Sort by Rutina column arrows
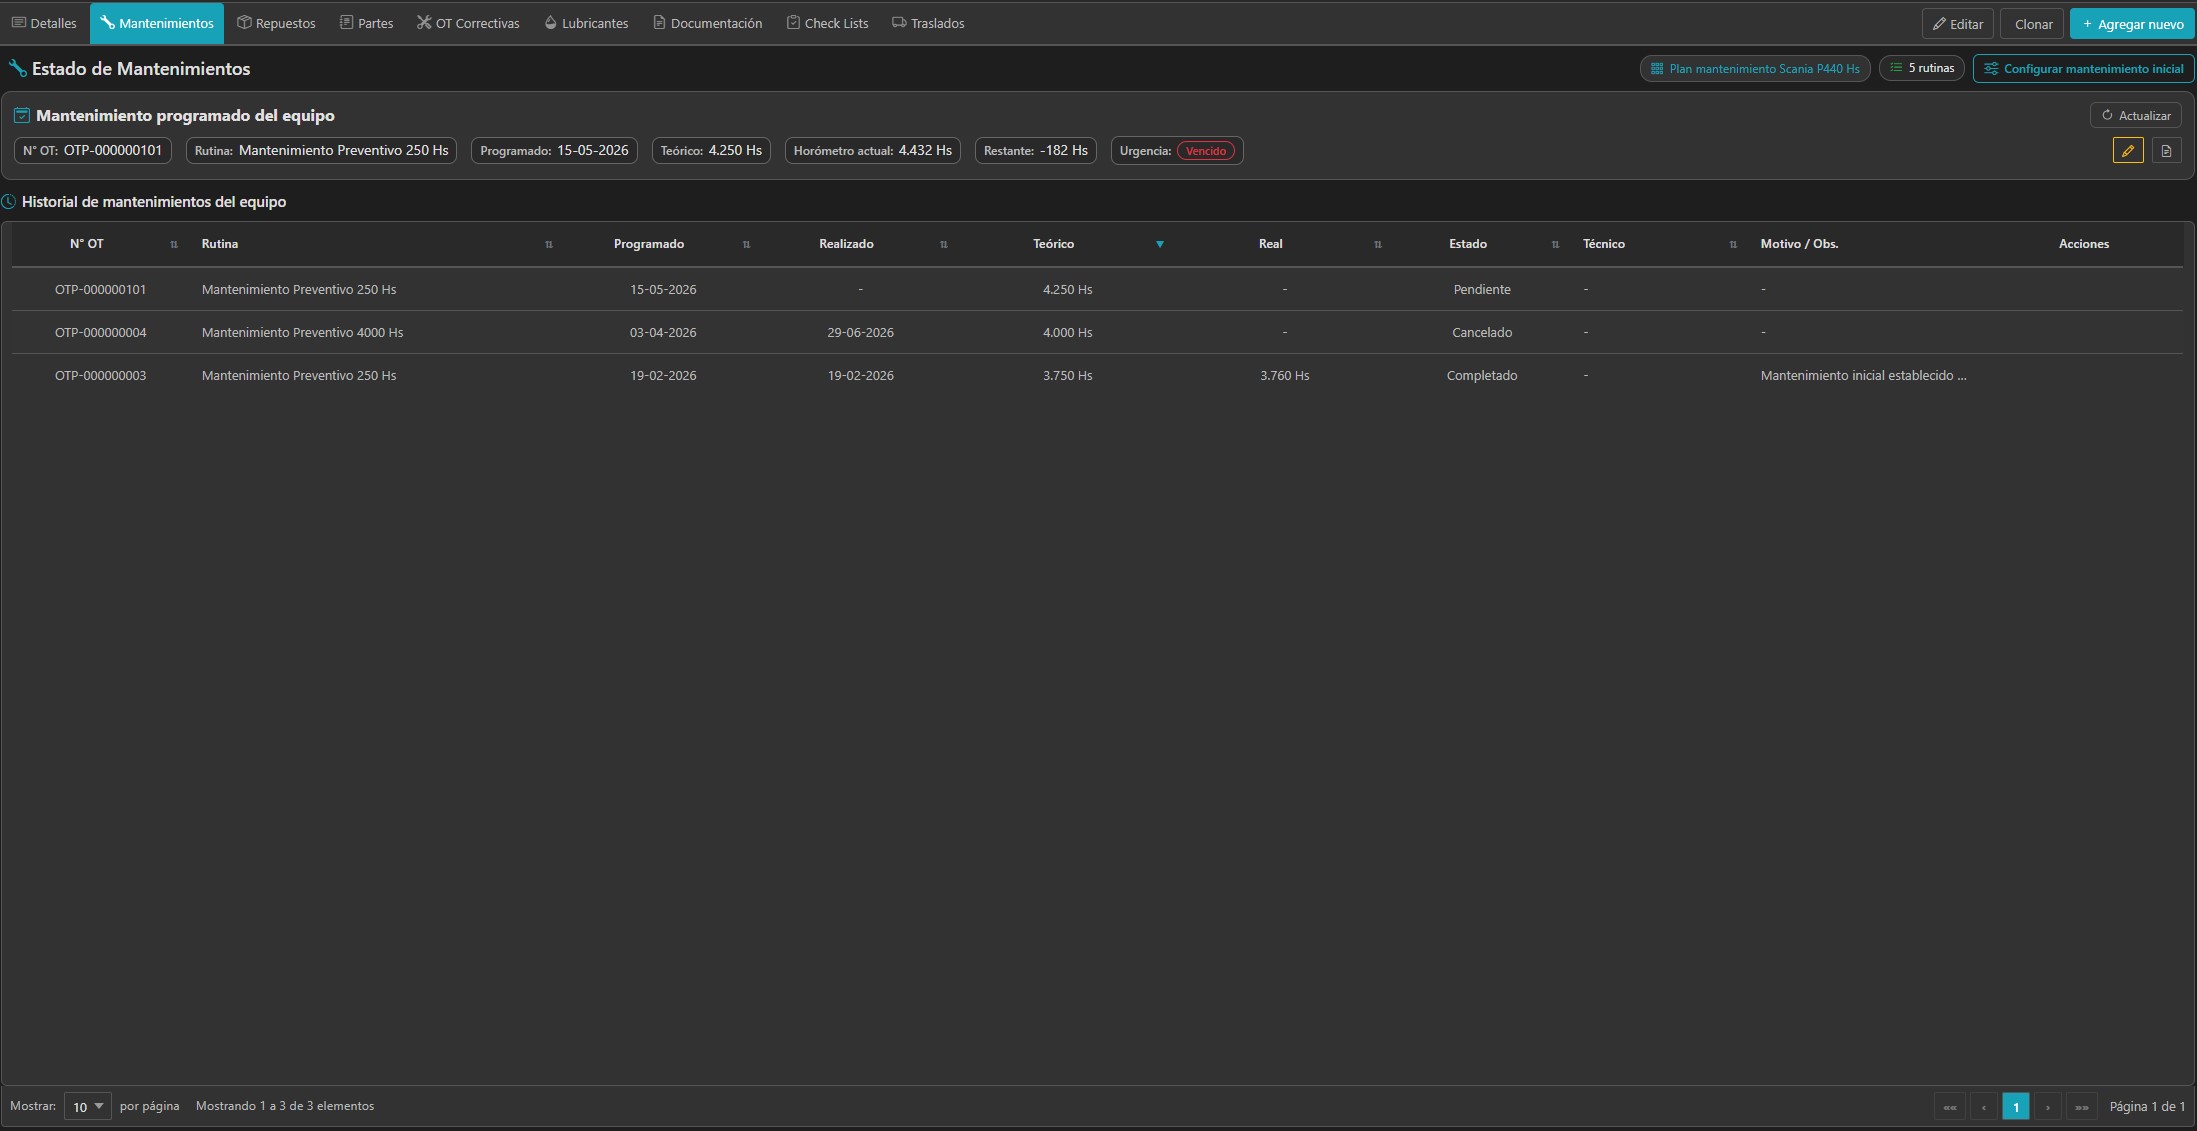 [549, 244]
